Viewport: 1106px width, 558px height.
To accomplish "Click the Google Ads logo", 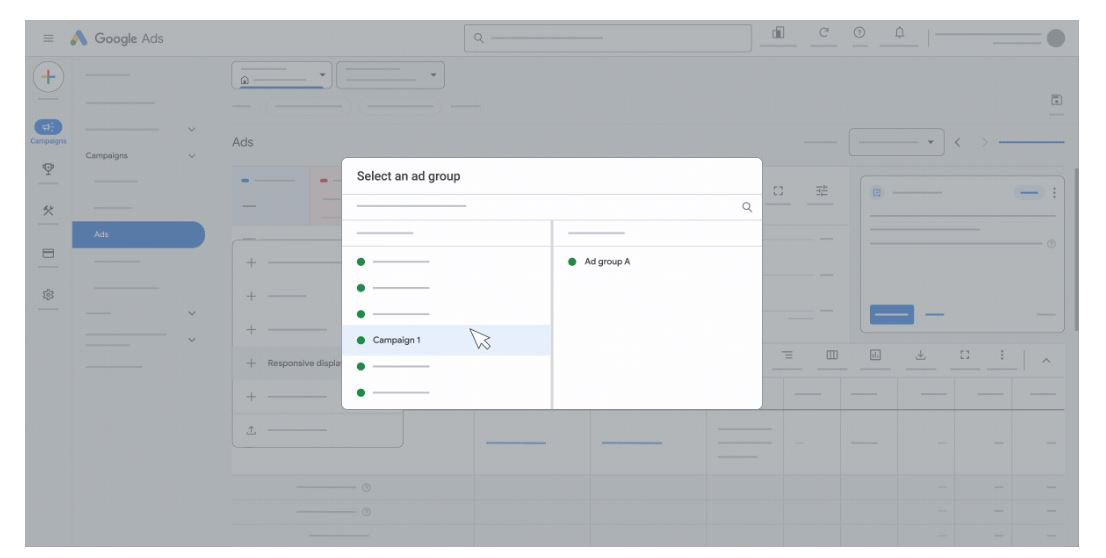I will (x=117, y=38).
